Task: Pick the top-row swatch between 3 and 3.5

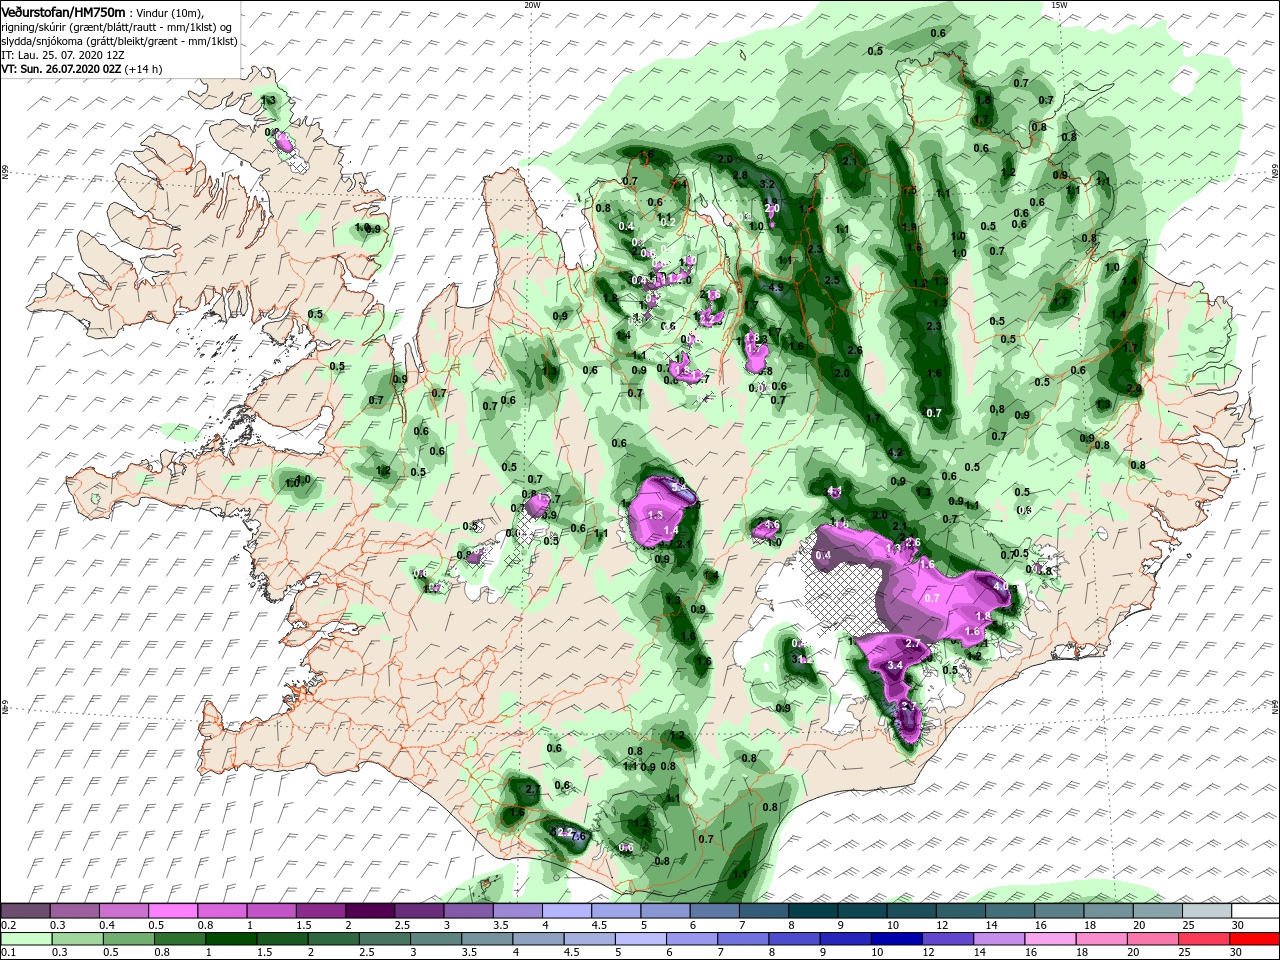Action: click(x=468, y=911)
